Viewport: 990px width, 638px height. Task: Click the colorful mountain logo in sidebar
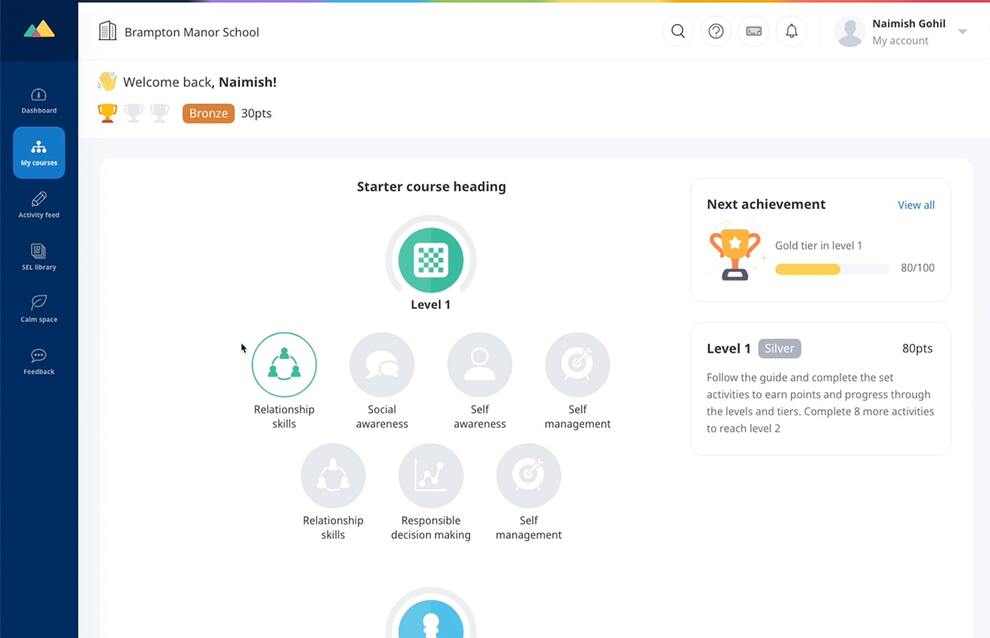tap(39, 29)
